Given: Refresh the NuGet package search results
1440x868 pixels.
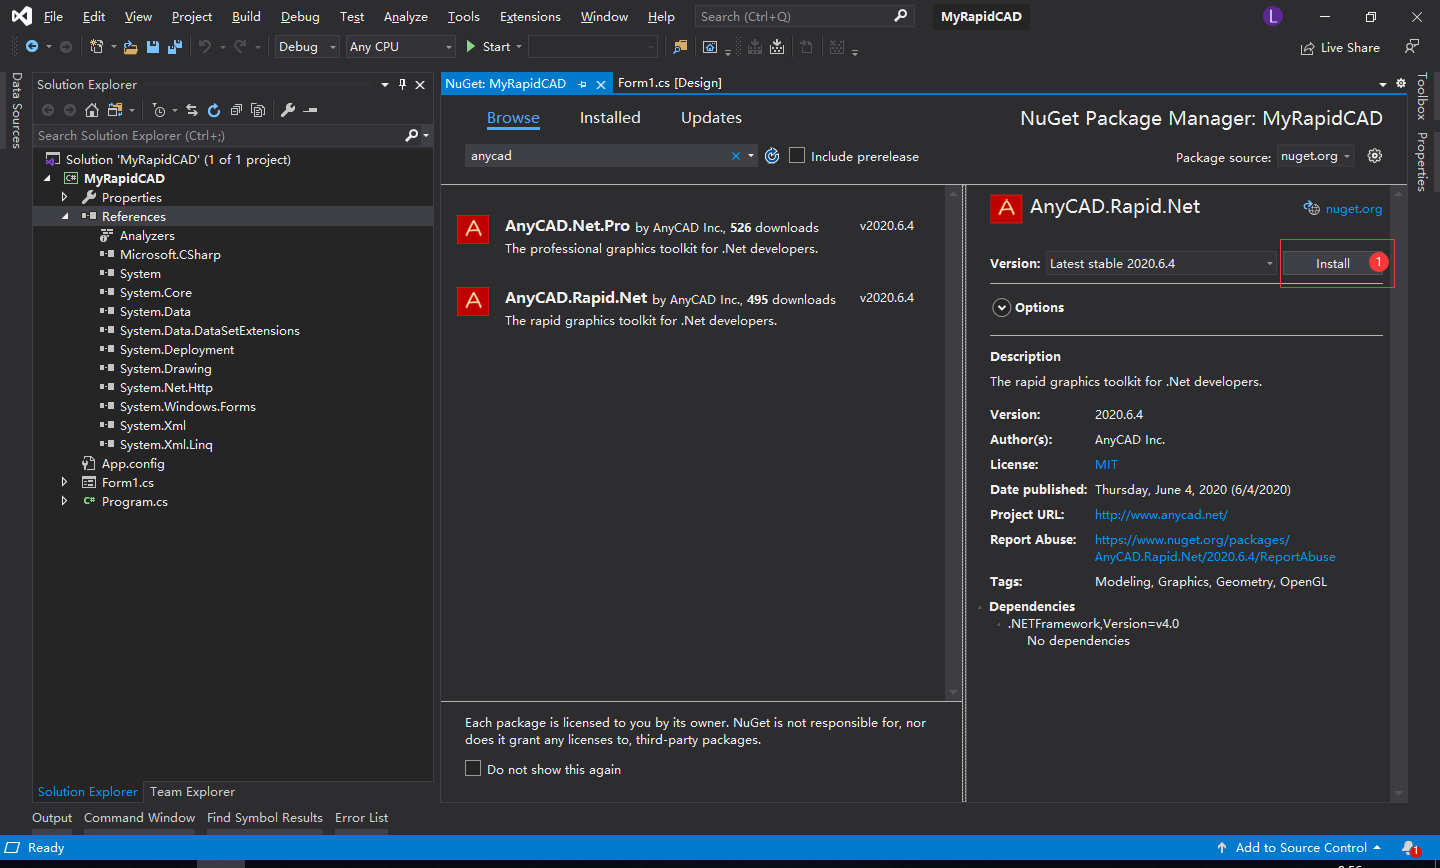Looking at the screenshot, I should click(x=772, y=156).
